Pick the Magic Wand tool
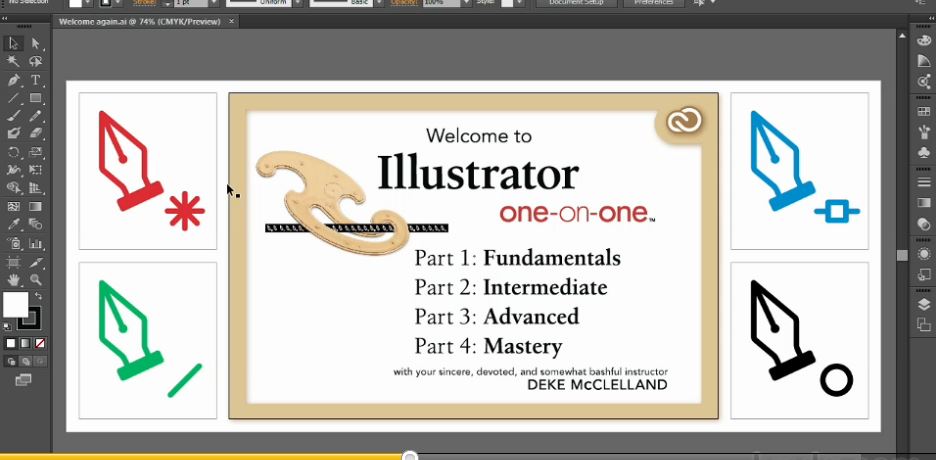 (x=13, y=61)
